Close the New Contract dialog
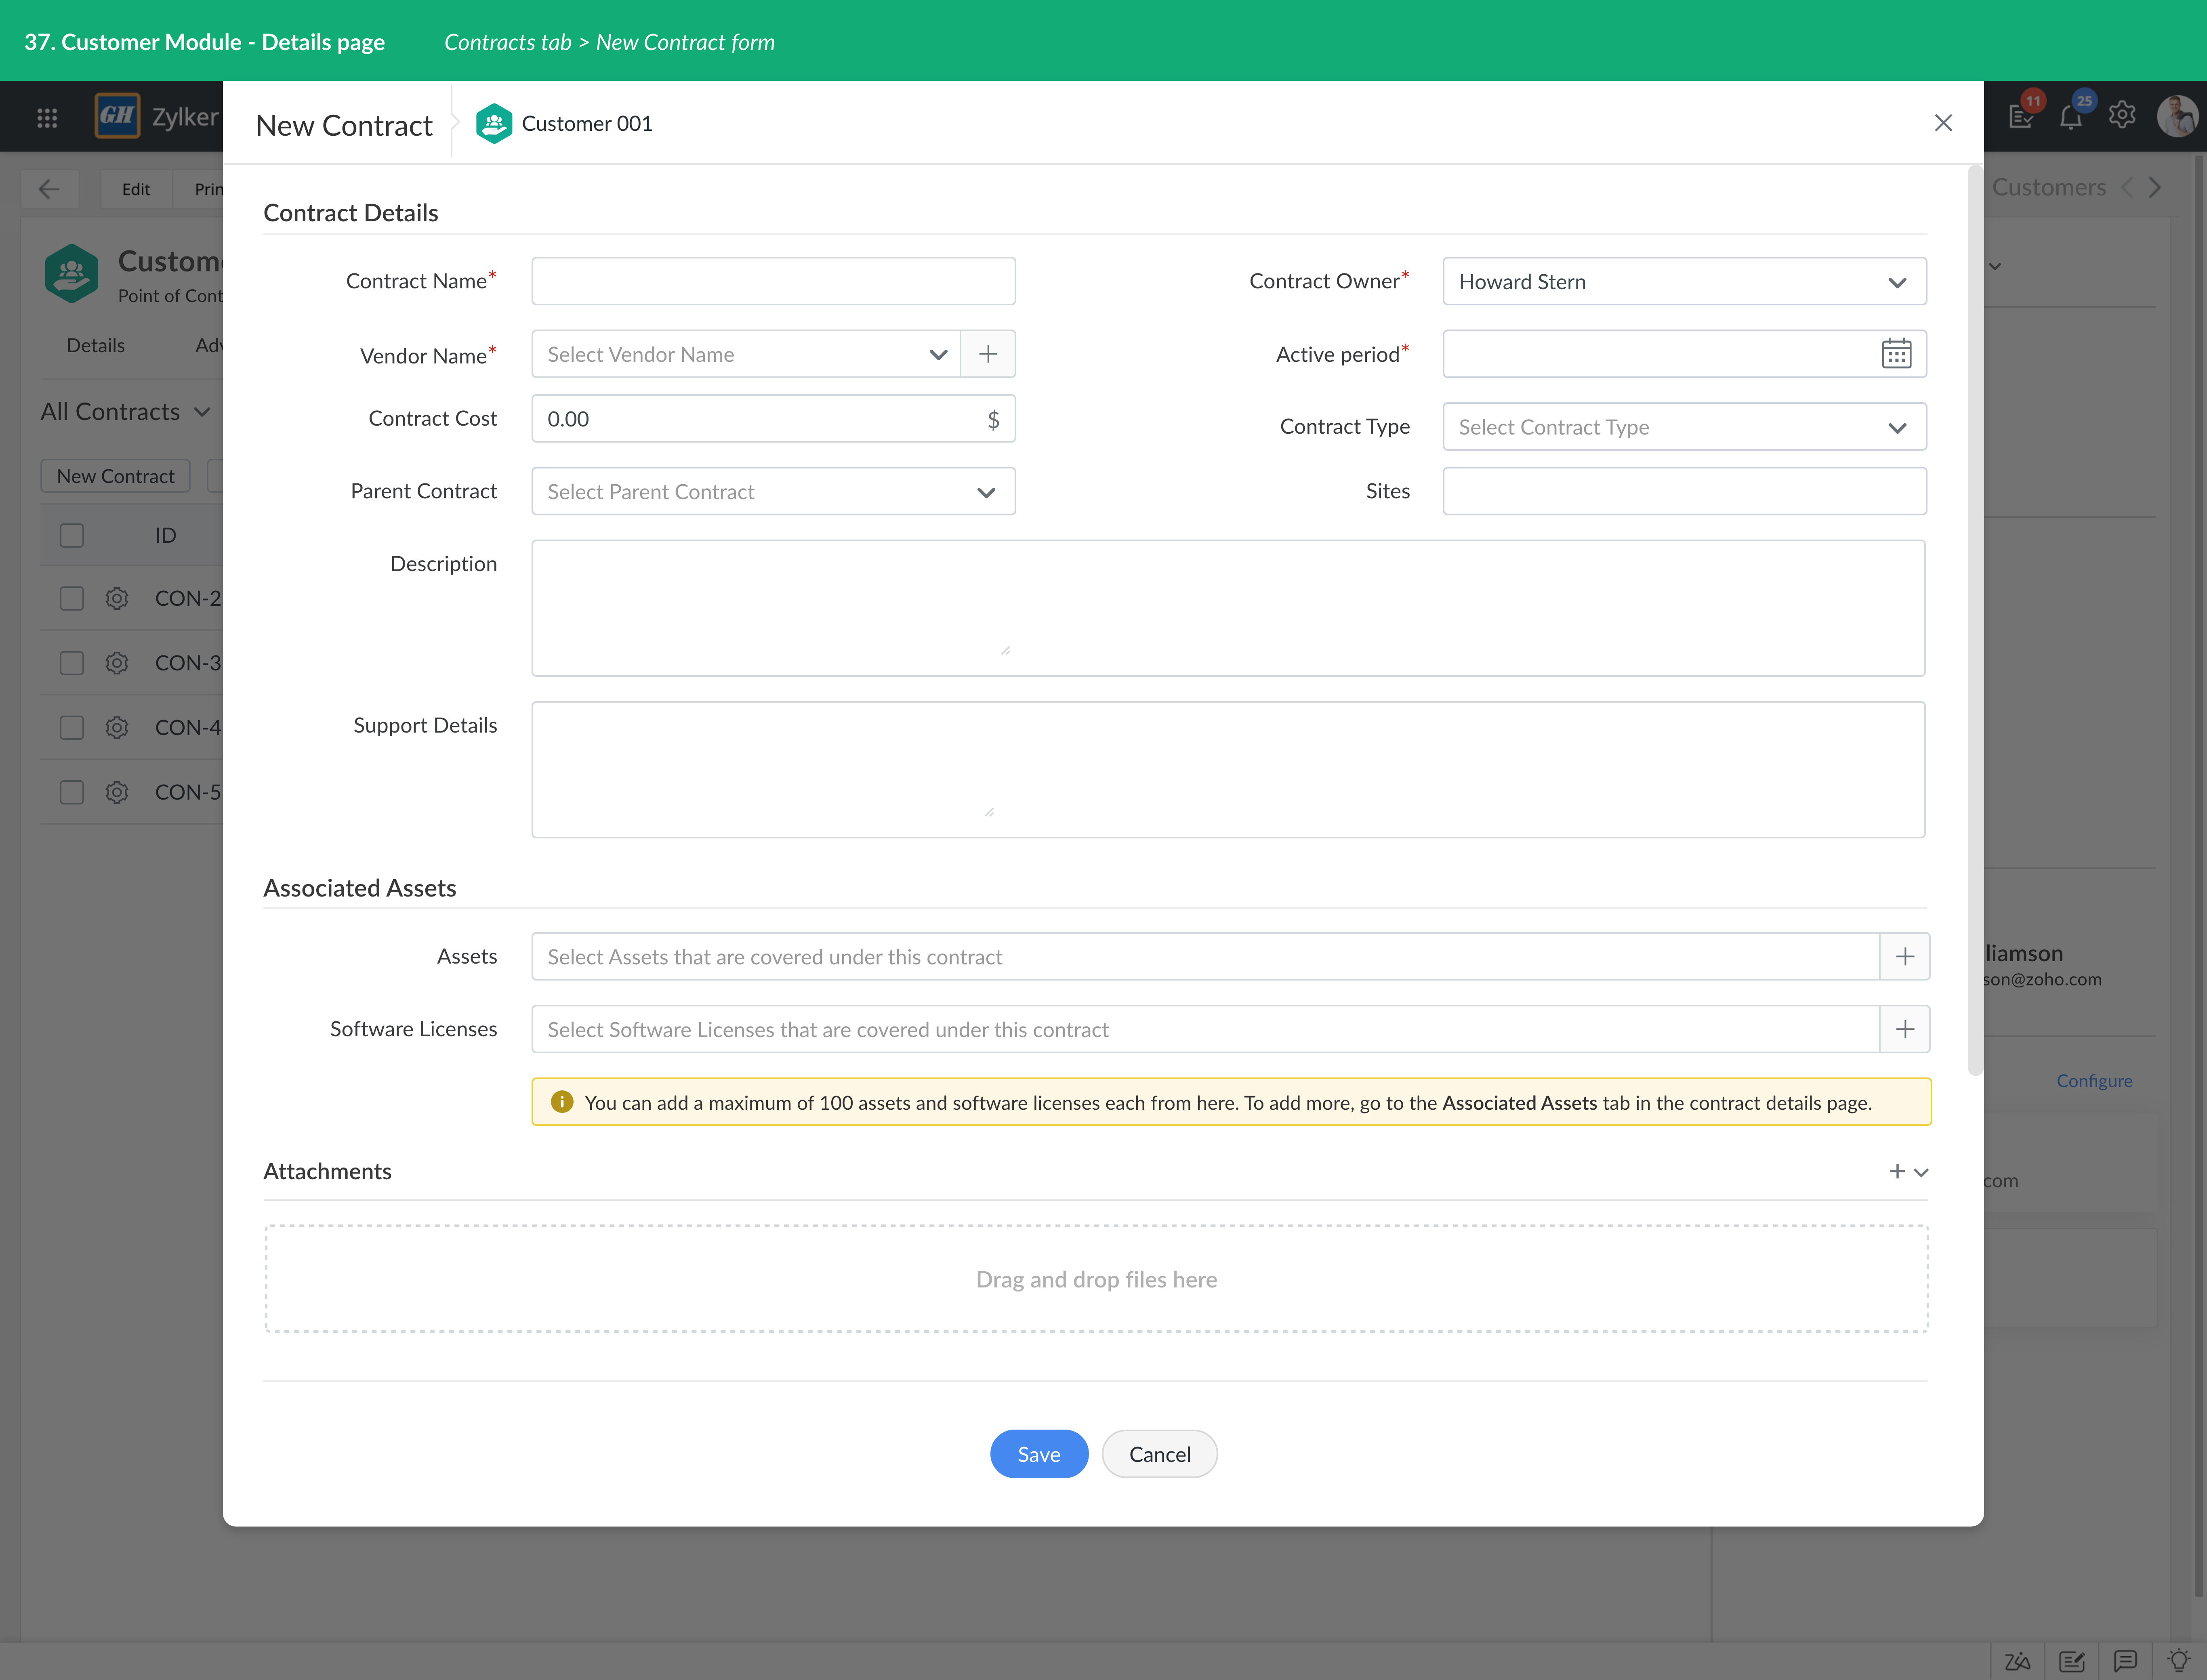The image size is (2207, 1680). coord(1943,123)
